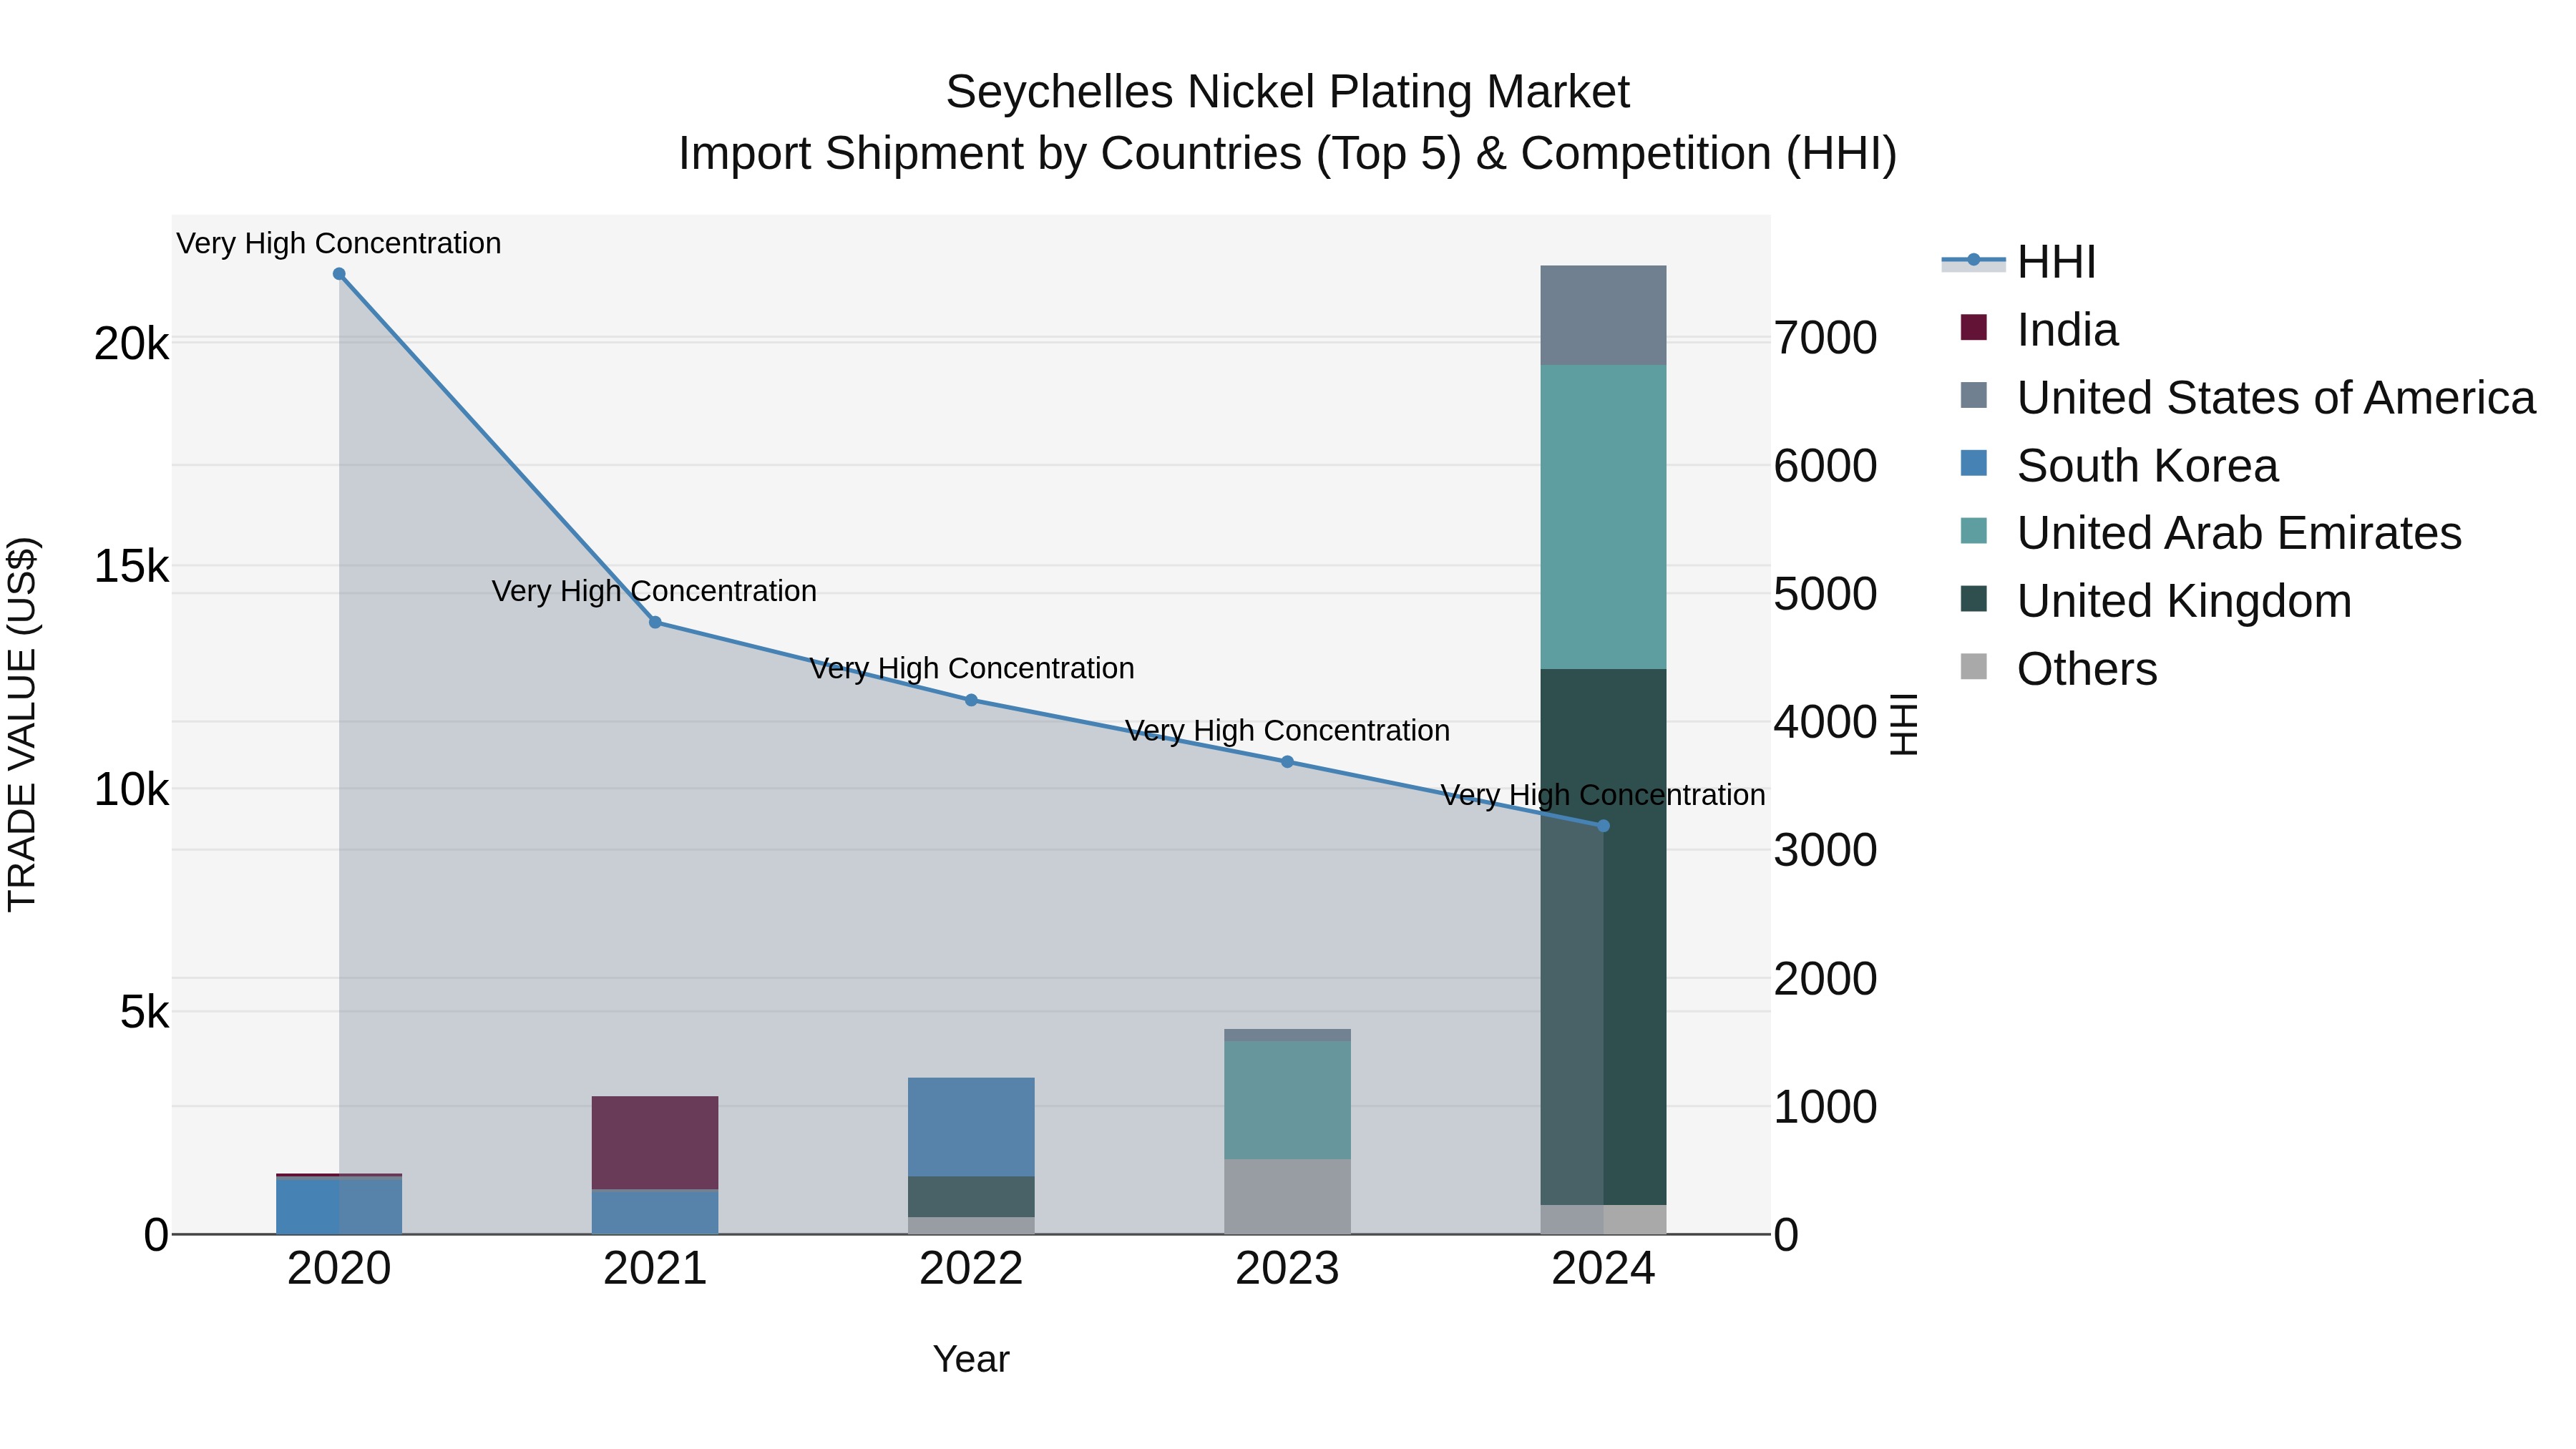The height and width of the screenshot is (1449, 2576).
Task: Click the United Kingdom dark green swatch
Action: [1974, 599]
